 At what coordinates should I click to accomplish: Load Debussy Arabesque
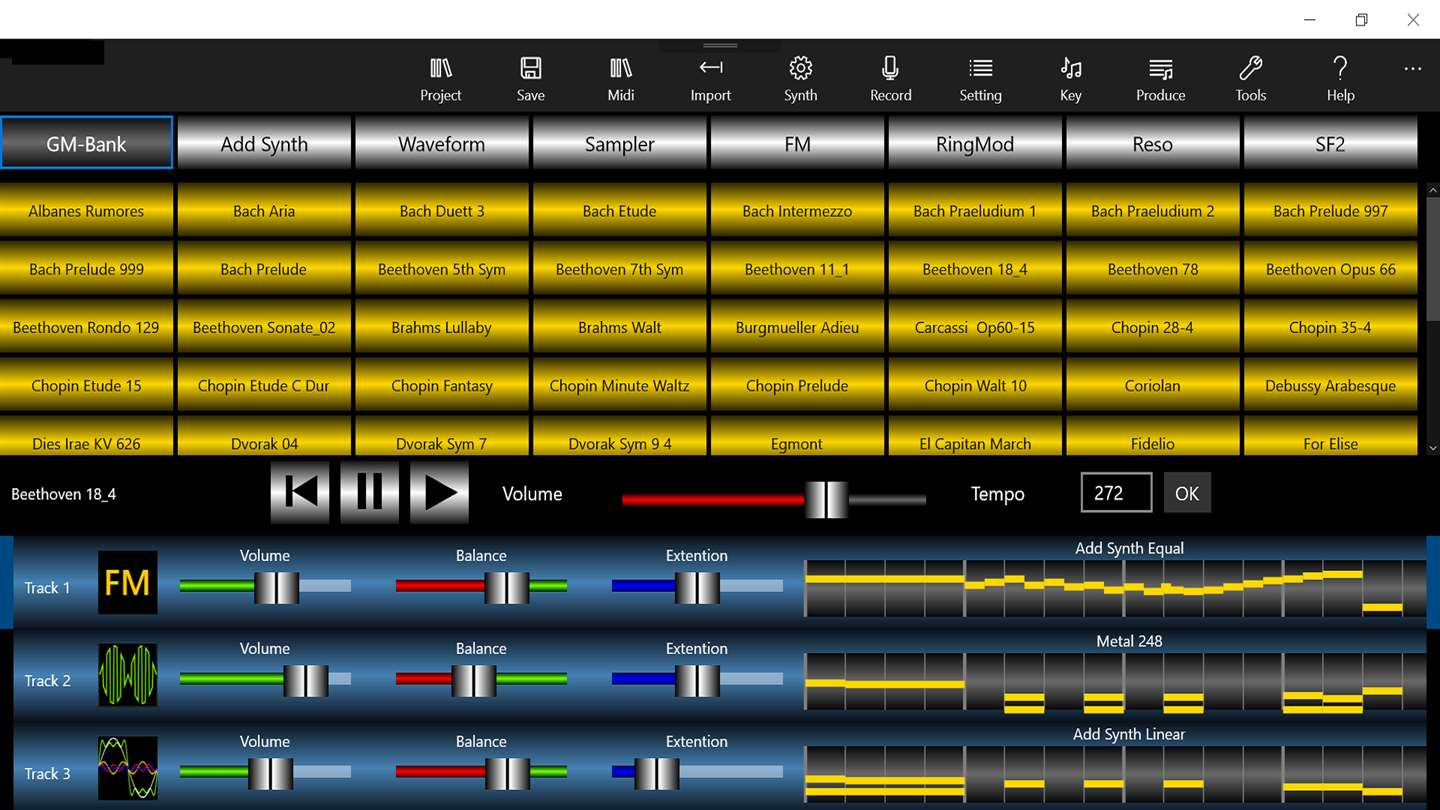click(x=1330, y=384)
